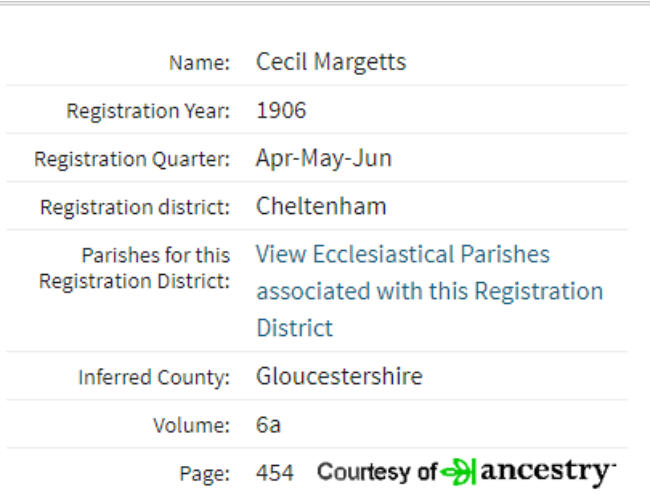Click the Courtesy of text
This screenshot has width=650, height=500.
coord(377,472)
